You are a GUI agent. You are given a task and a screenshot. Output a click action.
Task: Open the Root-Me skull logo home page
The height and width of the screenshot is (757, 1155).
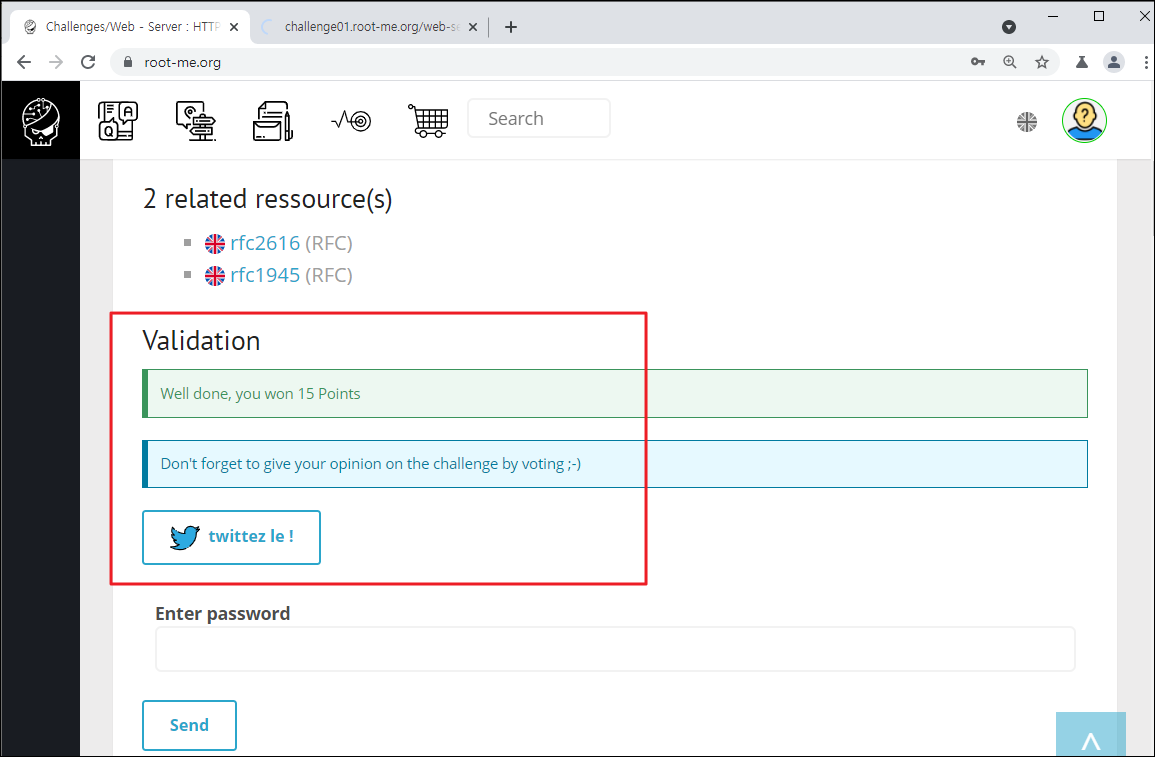[x=41, y=121]
